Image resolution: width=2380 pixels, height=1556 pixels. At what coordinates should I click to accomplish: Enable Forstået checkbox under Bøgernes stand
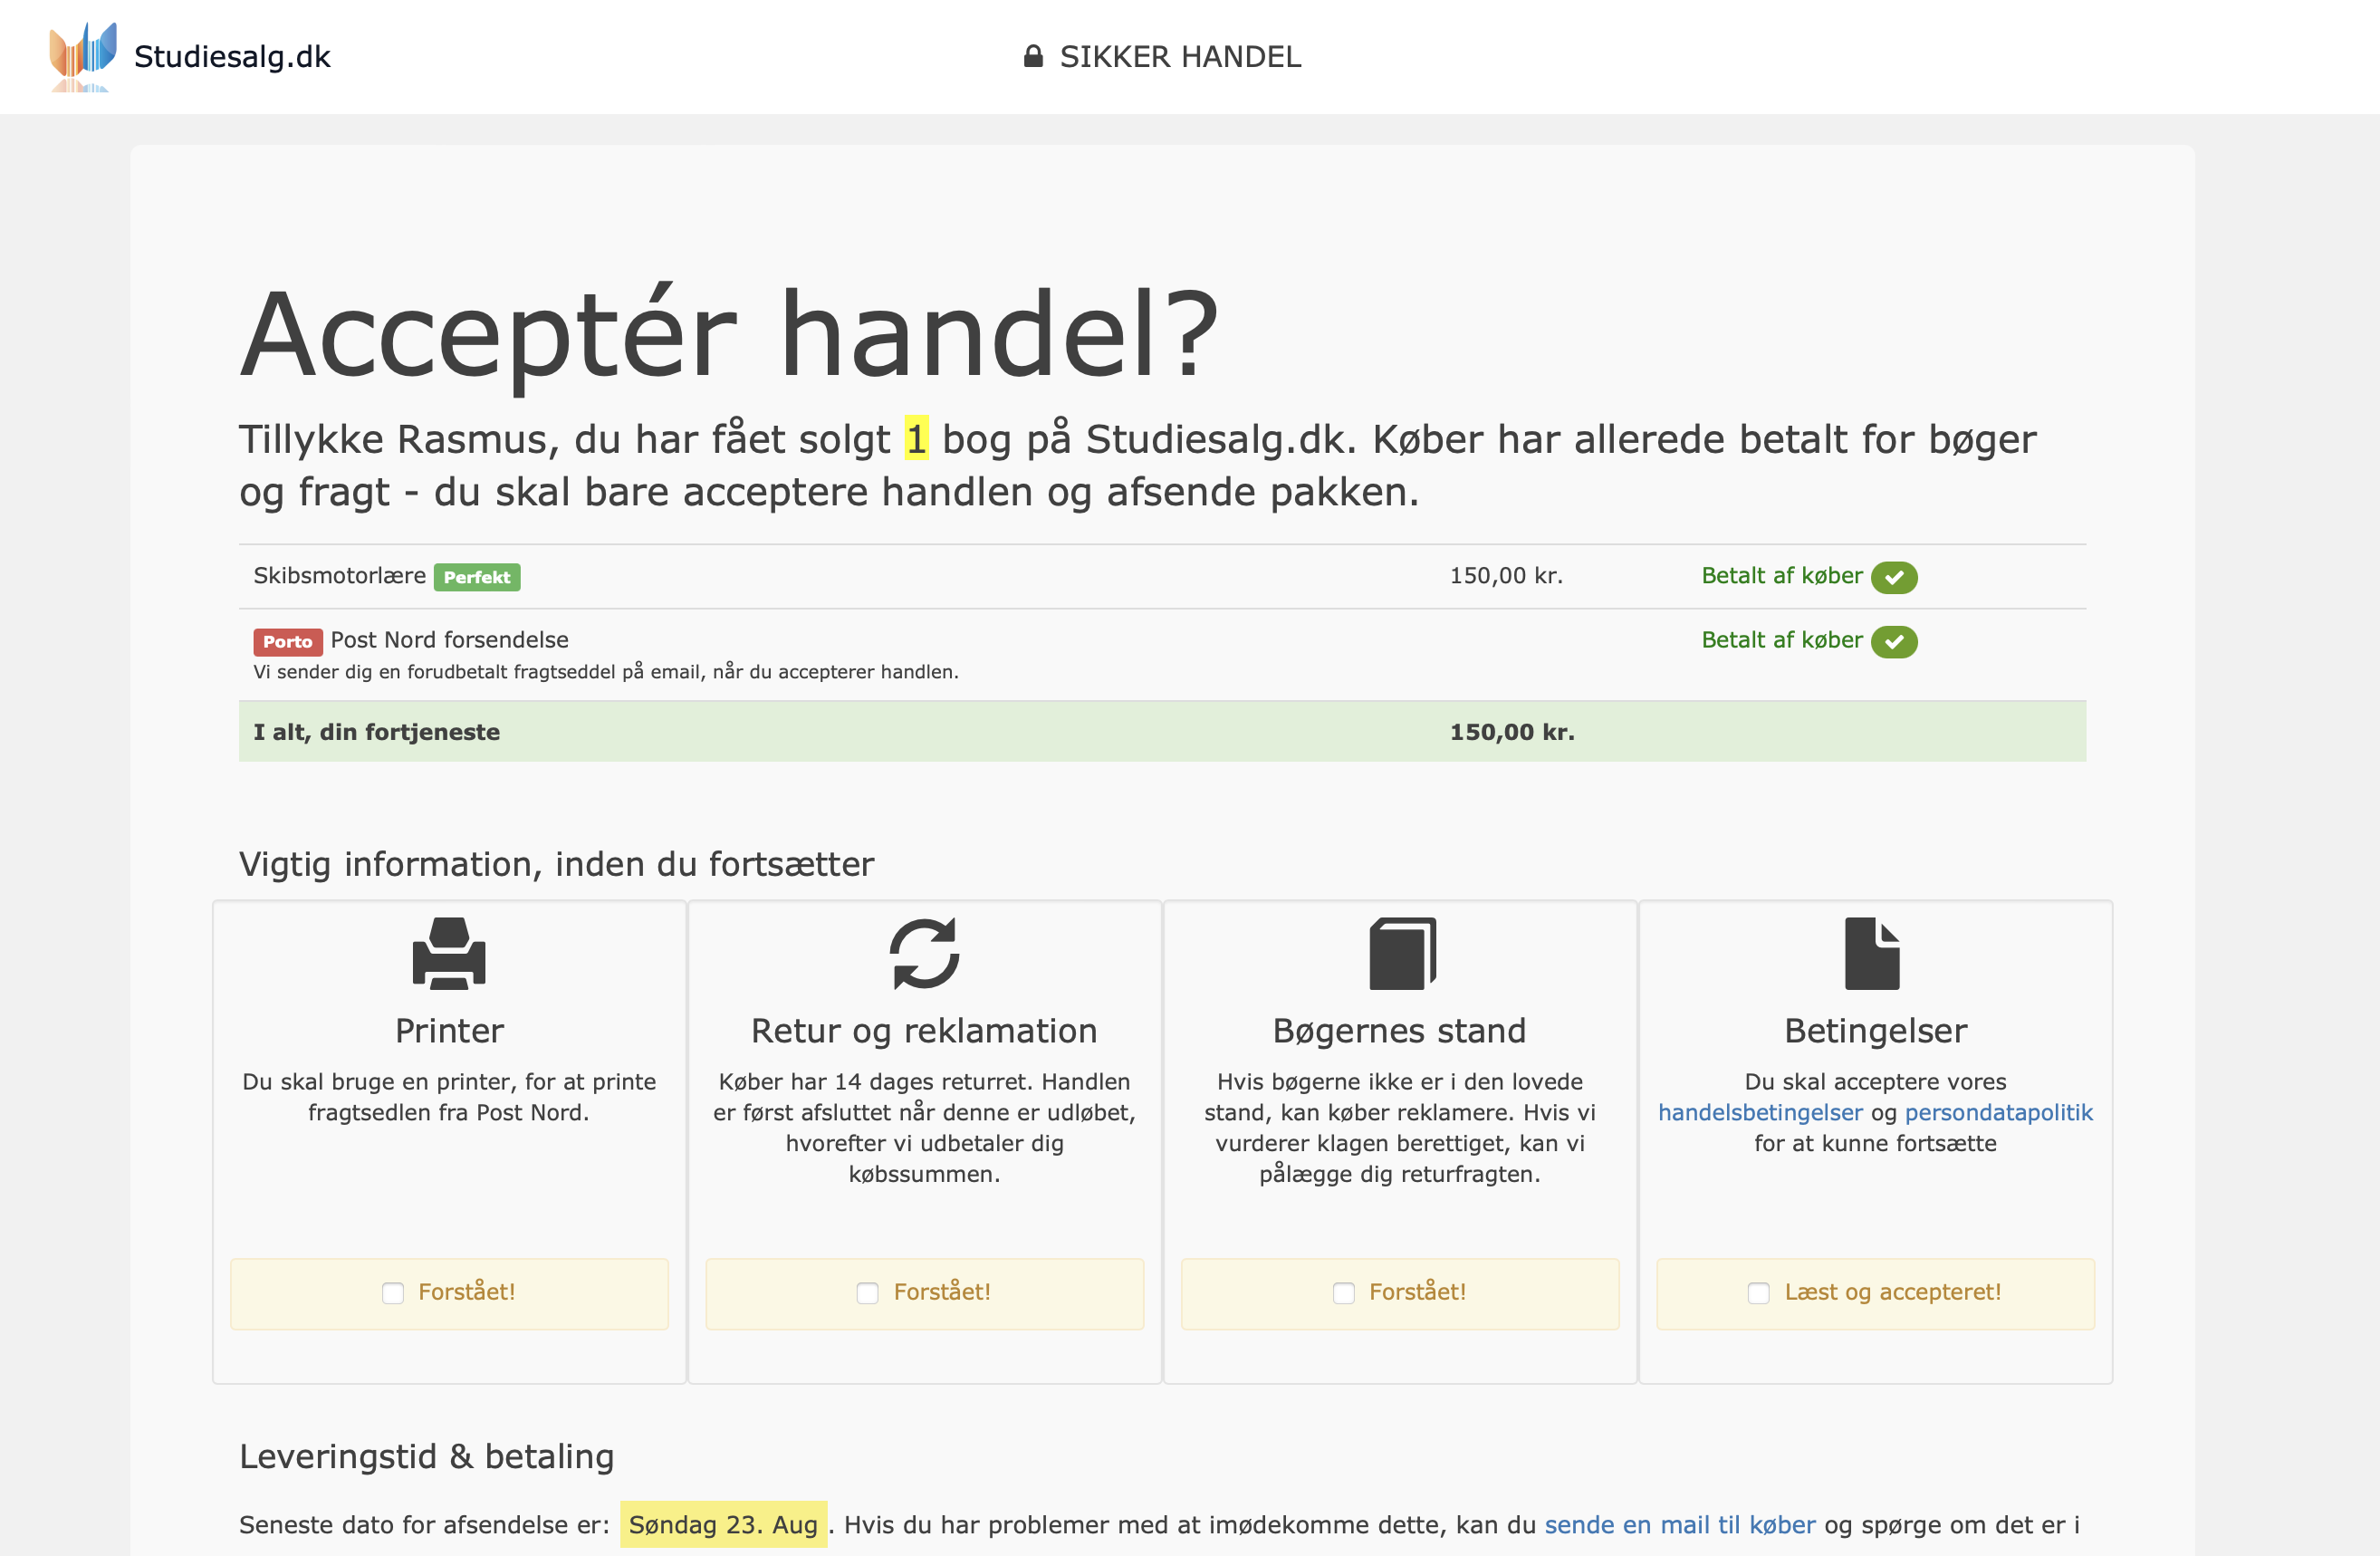tap(1344, 1293)
